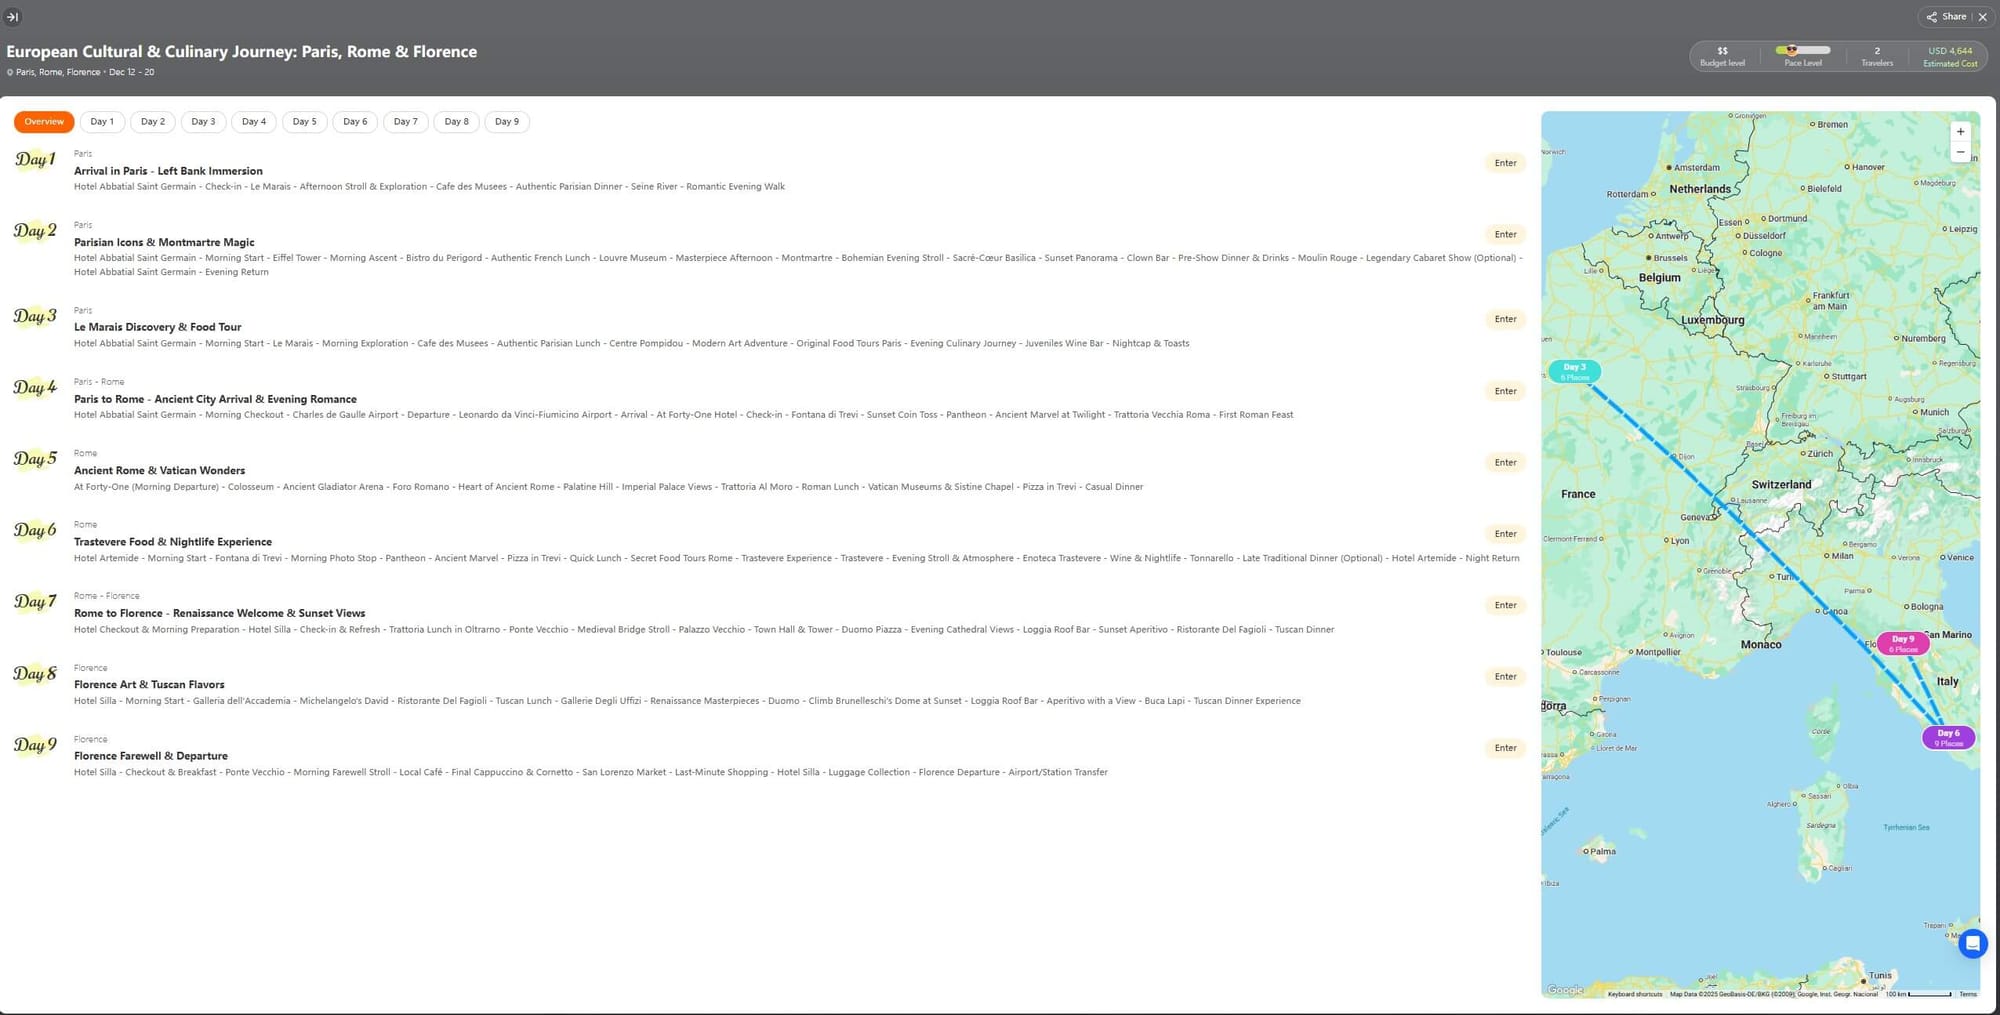Select the Day 3 map marker

tap(1574, 372)
